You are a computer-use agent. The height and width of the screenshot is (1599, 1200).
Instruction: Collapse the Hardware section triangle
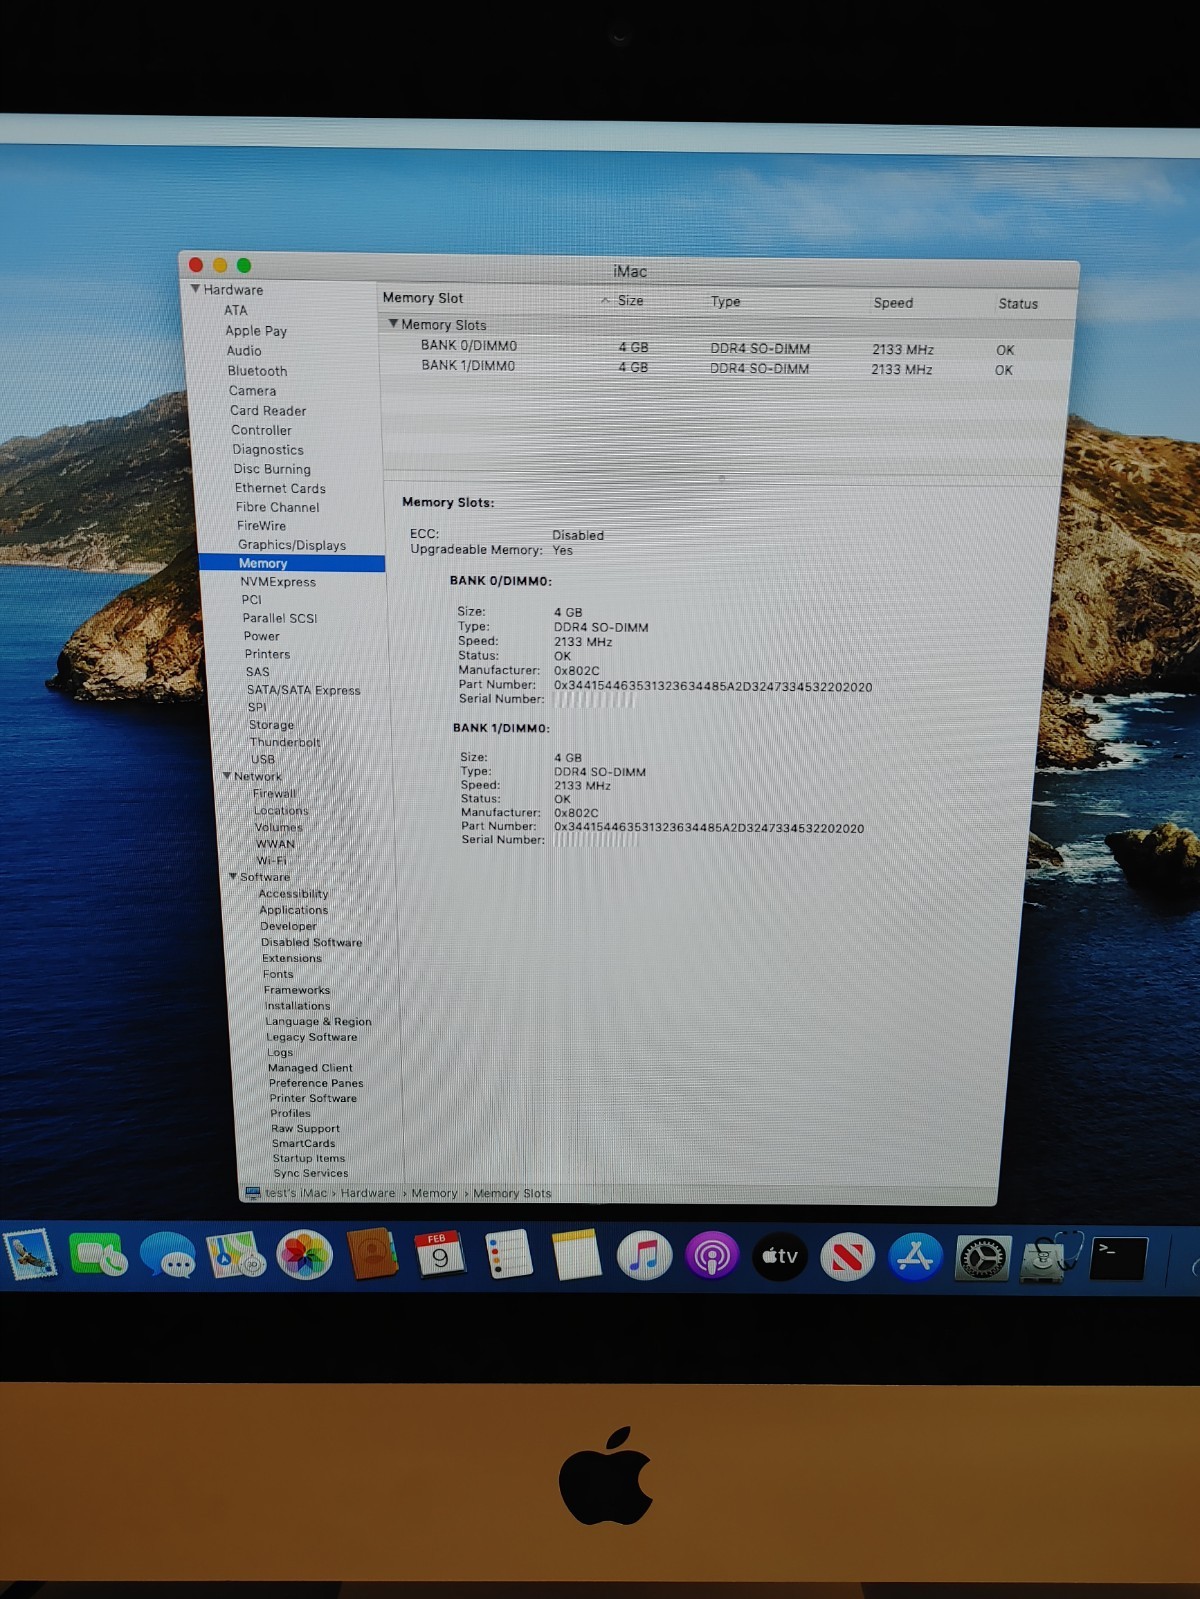click(x=195, y=289)
